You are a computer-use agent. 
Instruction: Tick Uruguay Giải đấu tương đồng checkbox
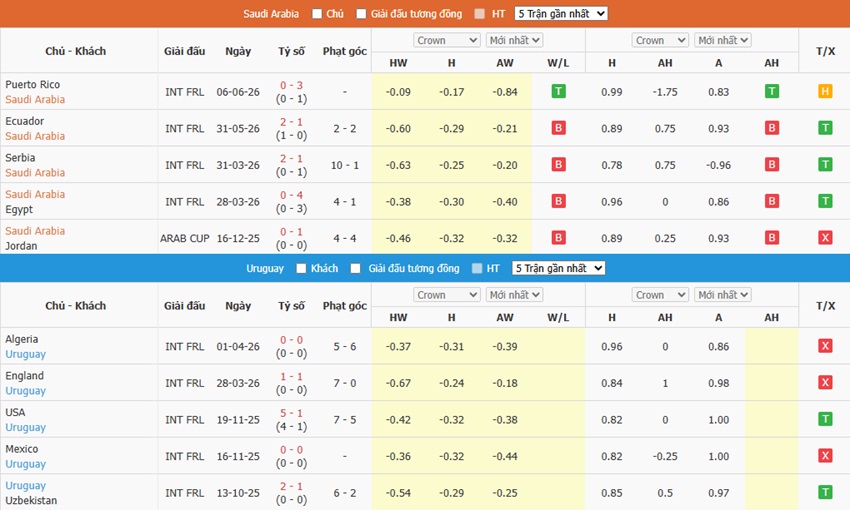[356, 268]
